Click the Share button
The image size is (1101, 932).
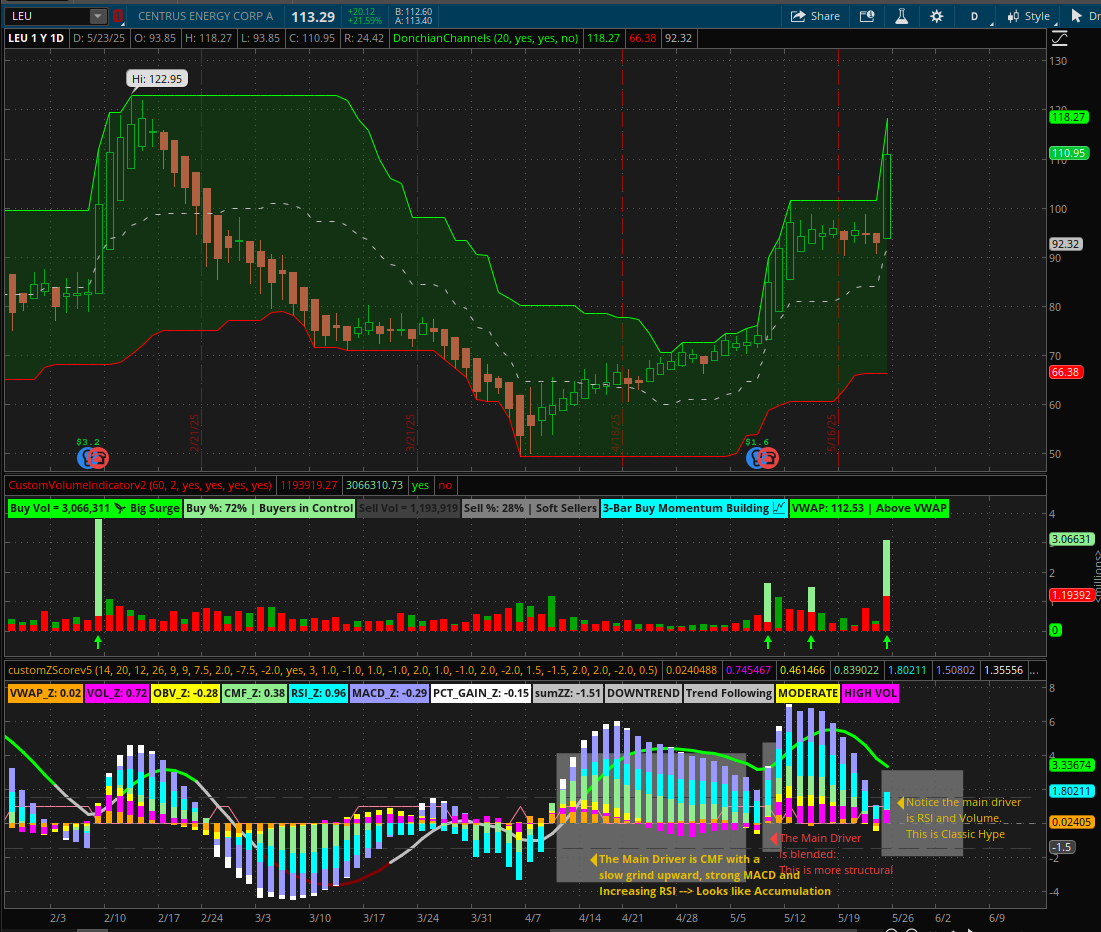pyautogui.click(x=815, y=16)
